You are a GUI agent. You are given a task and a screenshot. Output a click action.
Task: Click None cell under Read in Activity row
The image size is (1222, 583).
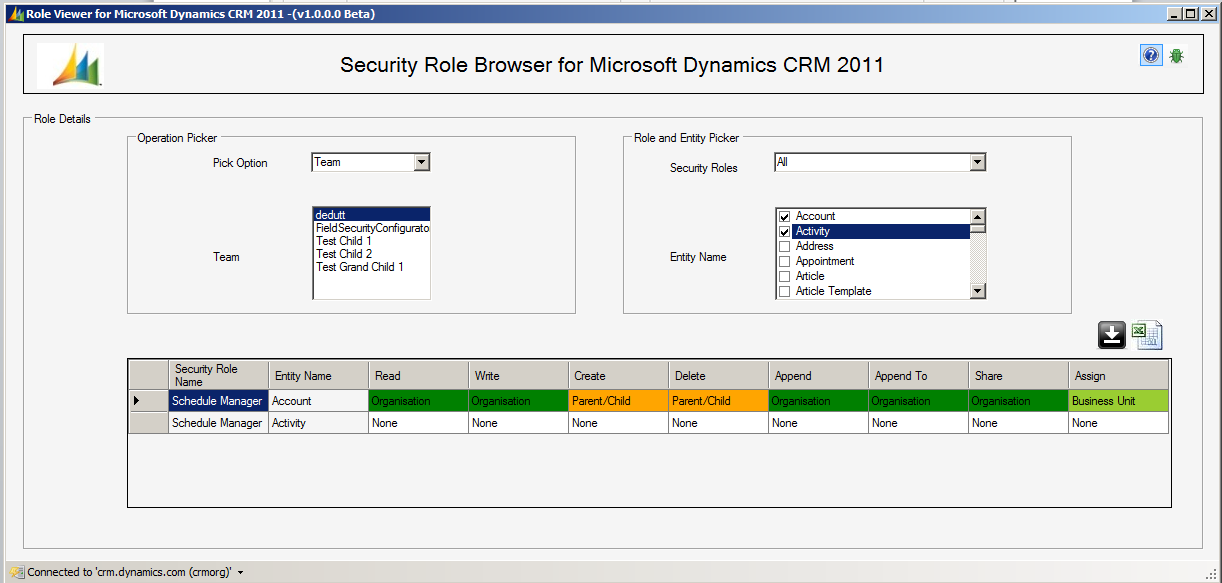coord(418,423)
